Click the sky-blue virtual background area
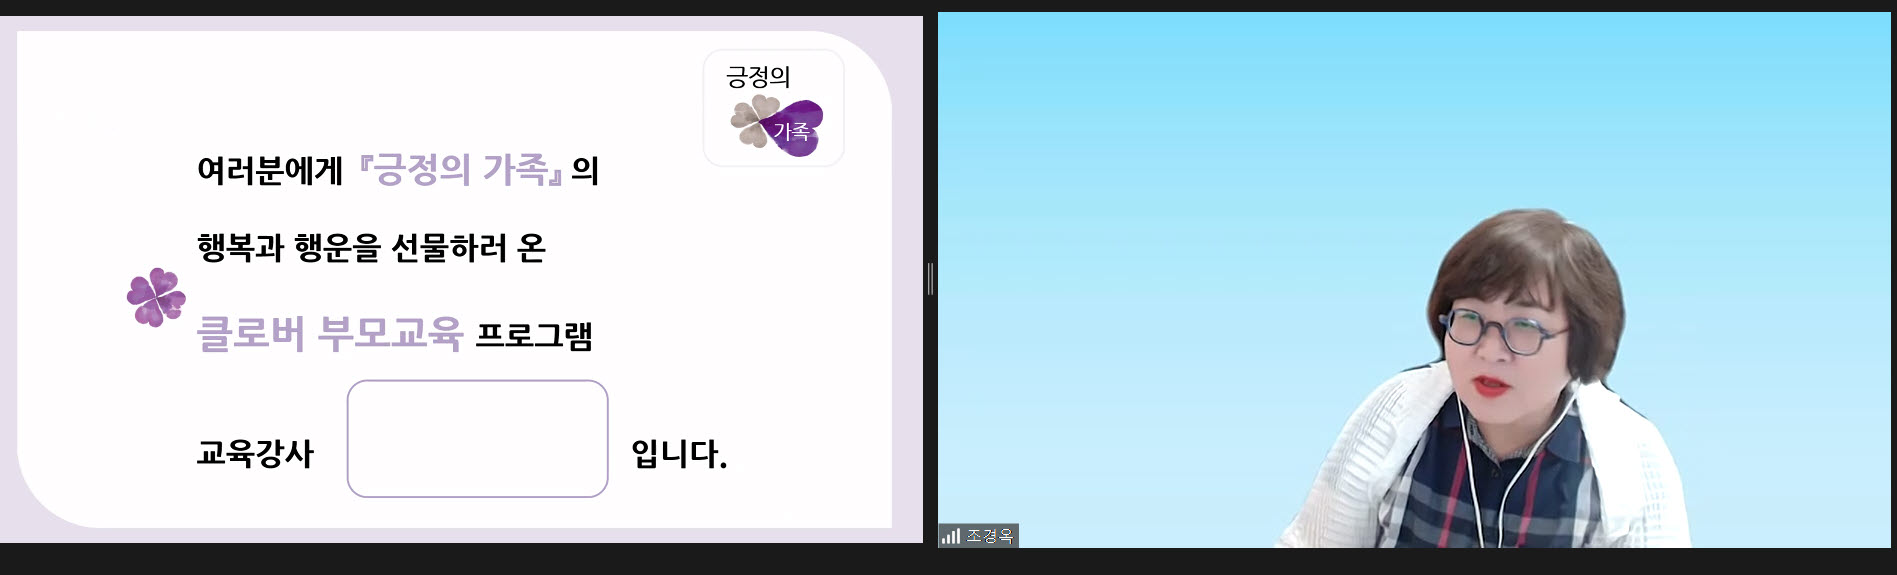 1150,200
